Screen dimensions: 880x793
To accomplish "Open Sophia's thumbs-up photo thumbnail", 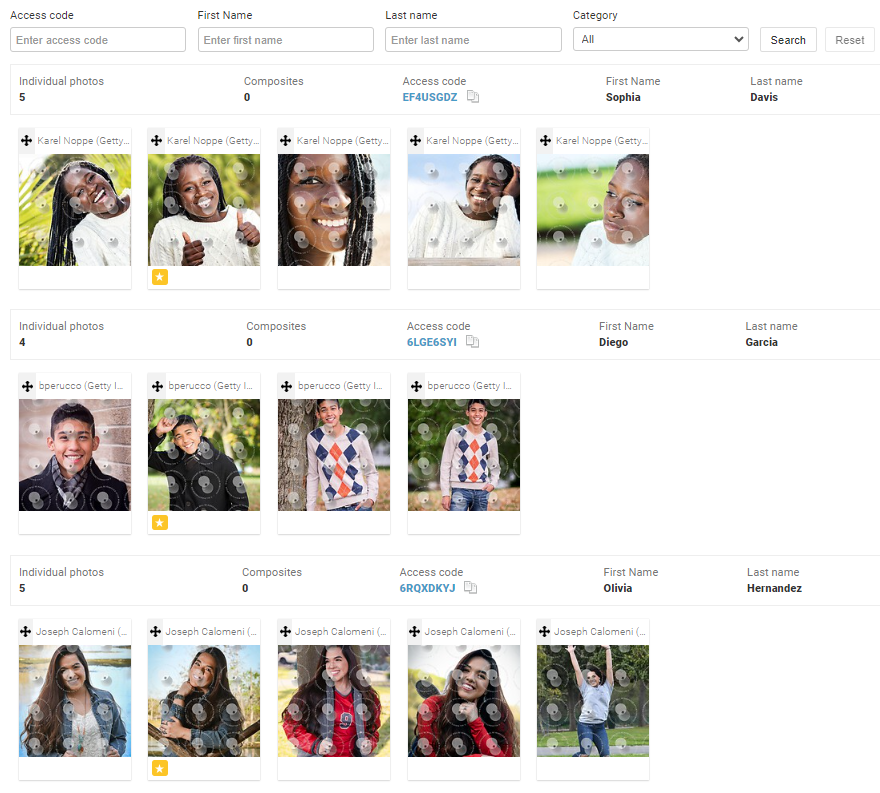I will (x=204, y=210).
